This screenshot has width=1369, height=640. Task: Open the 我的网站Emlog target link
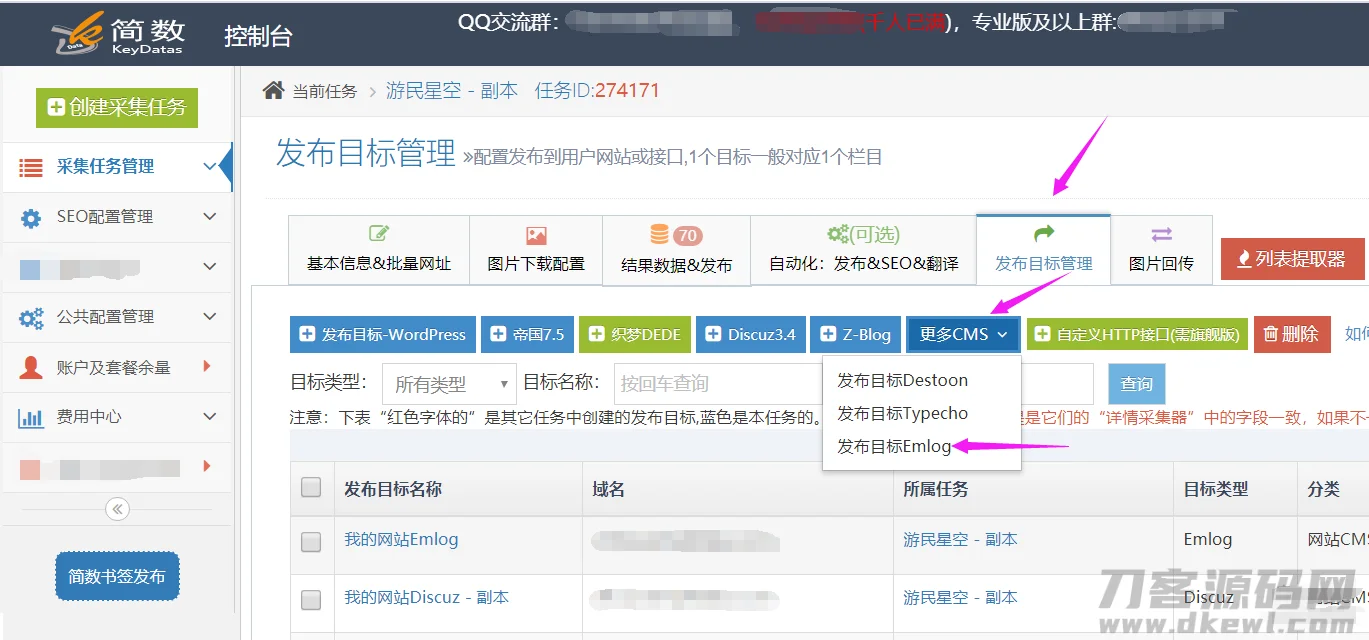[401, 539]
